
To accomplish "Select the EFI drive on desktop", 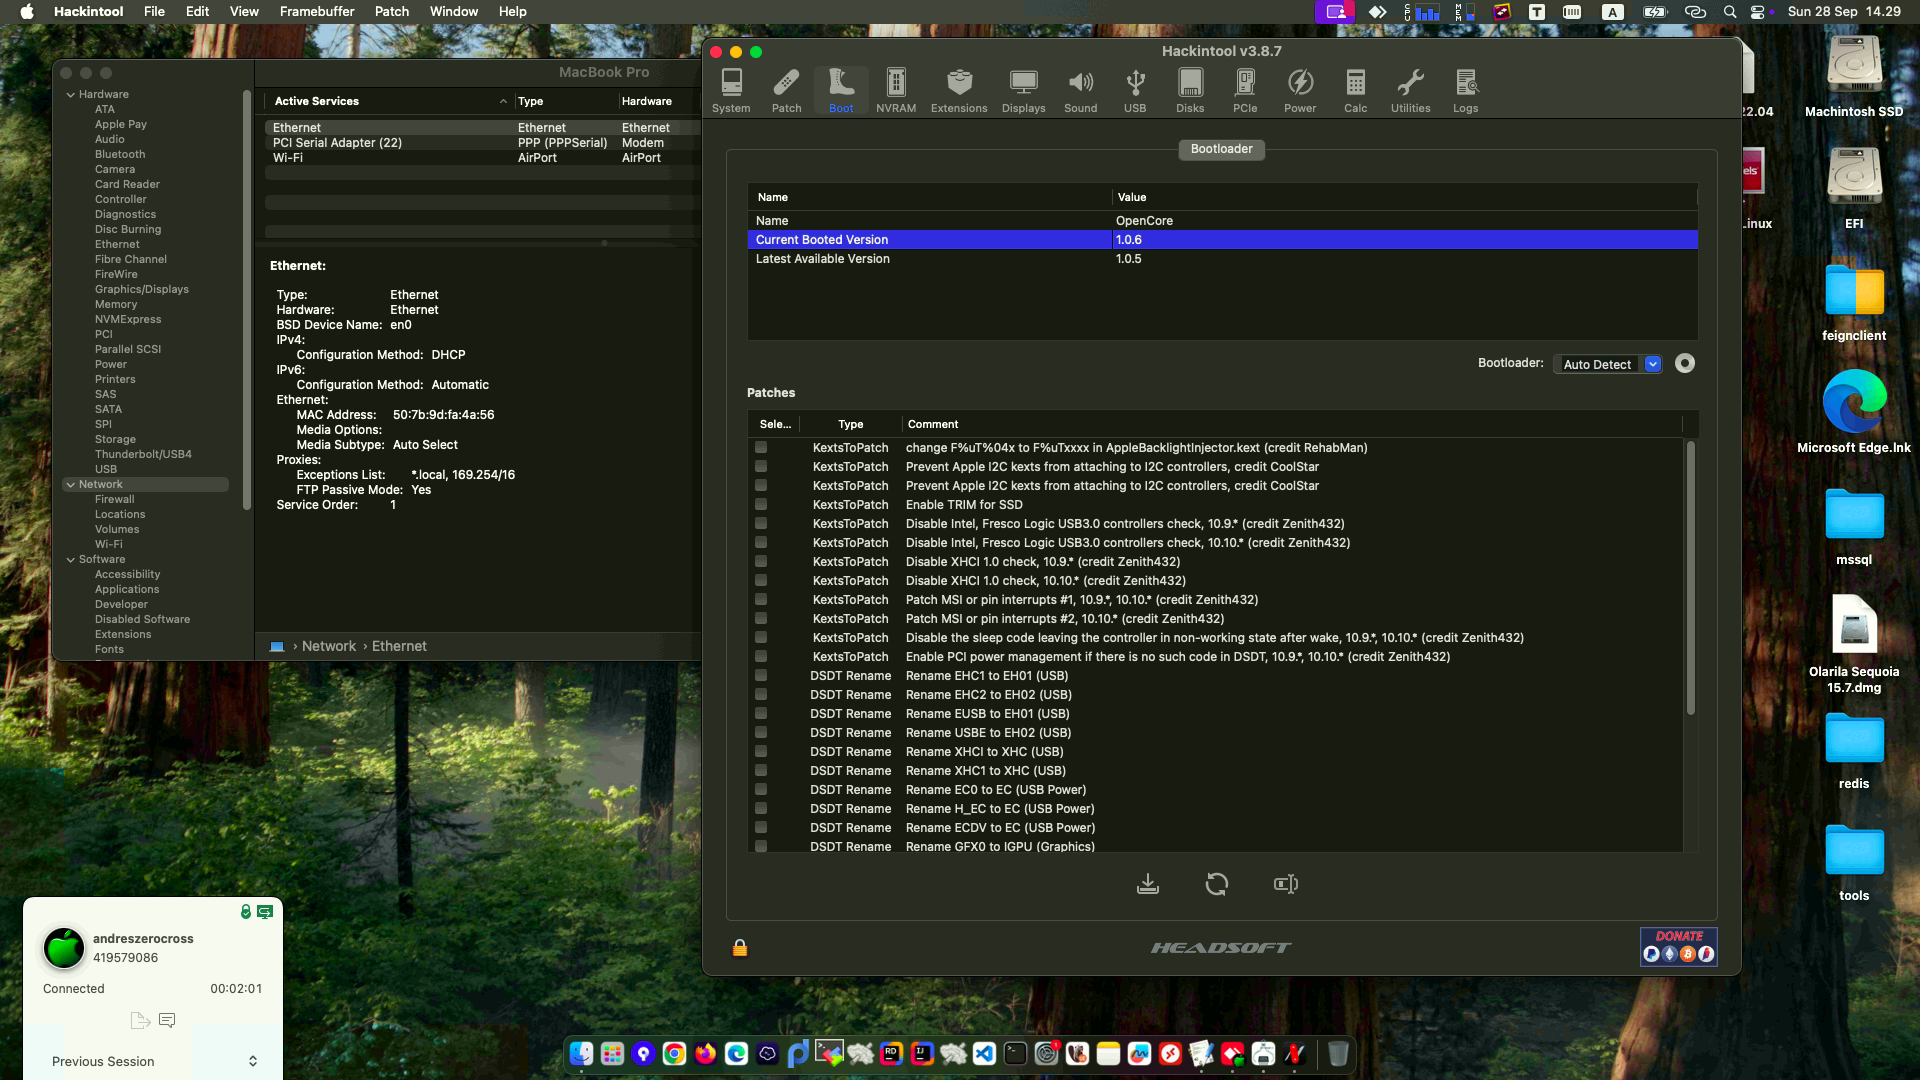I will click(1854, 190).
